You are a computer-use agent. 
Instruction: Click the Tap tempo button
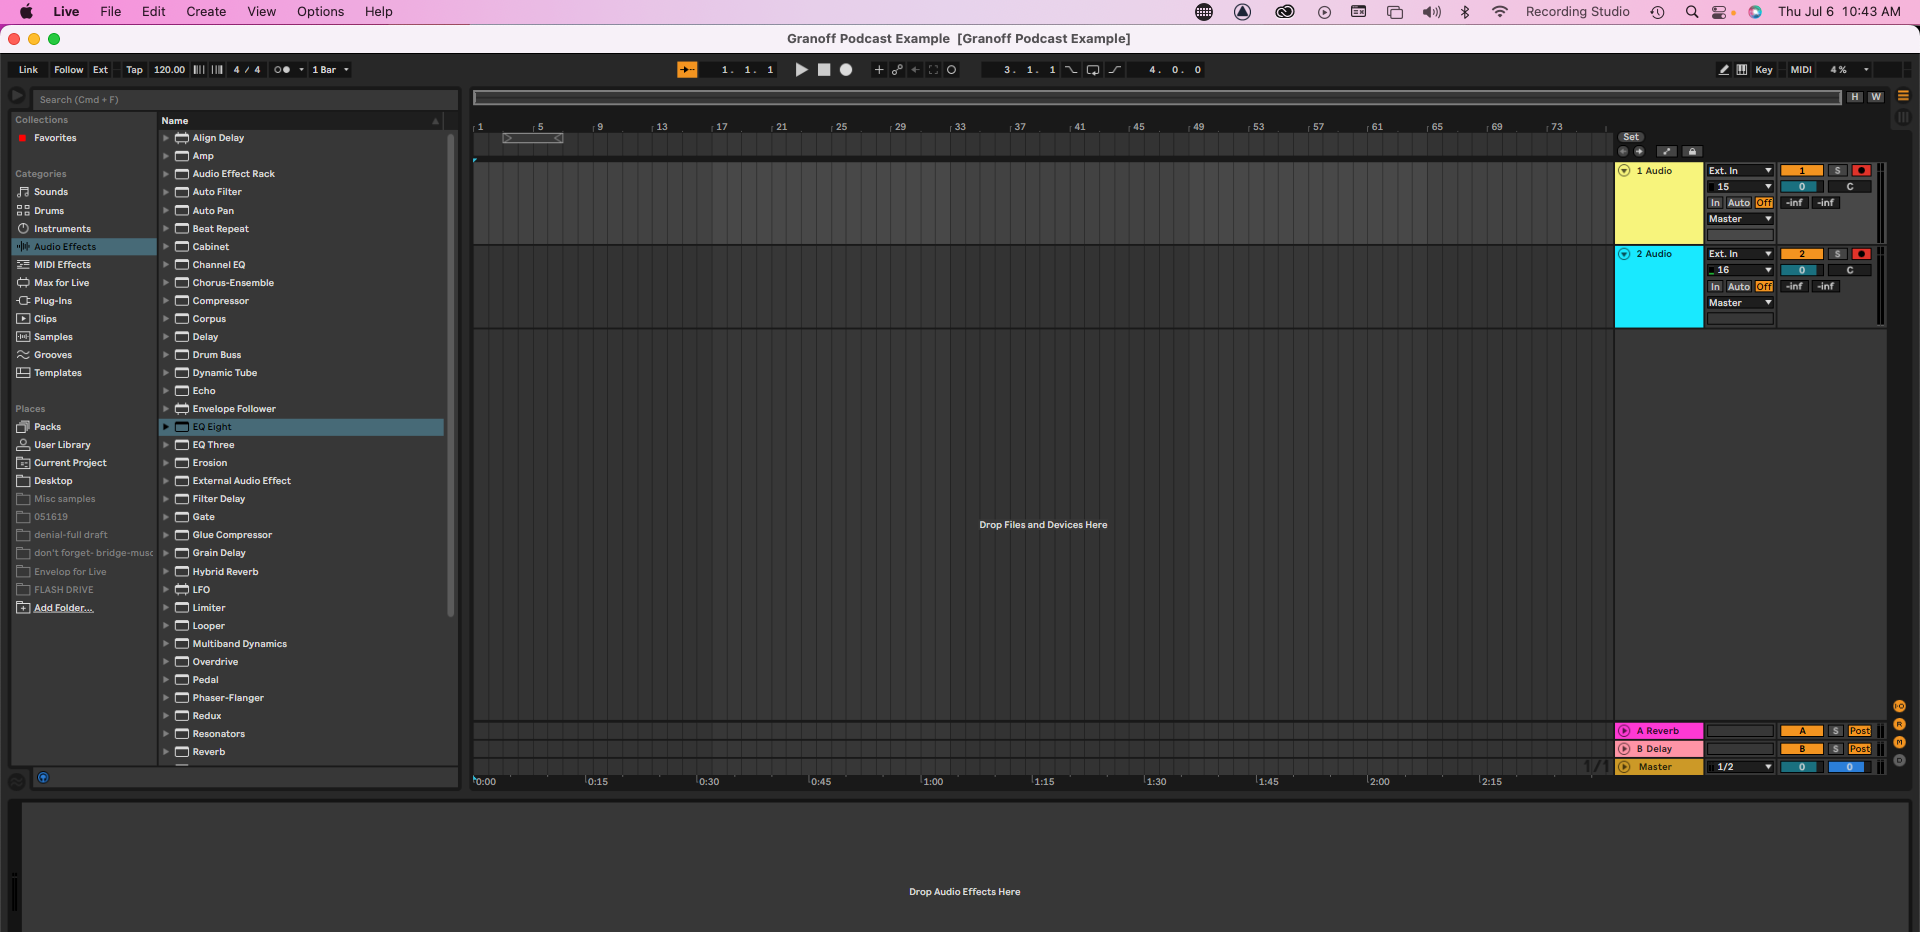(134, 70)
